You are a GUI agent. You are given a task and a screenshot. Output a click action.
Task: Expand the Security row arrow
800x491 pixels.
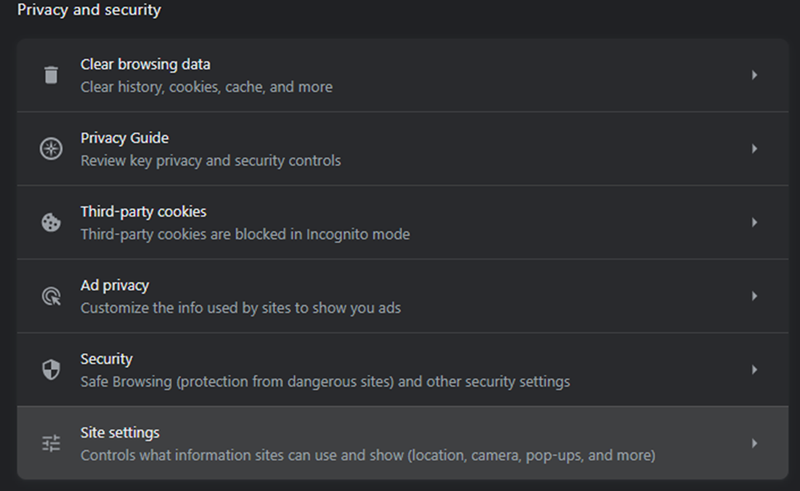point(754,370)
